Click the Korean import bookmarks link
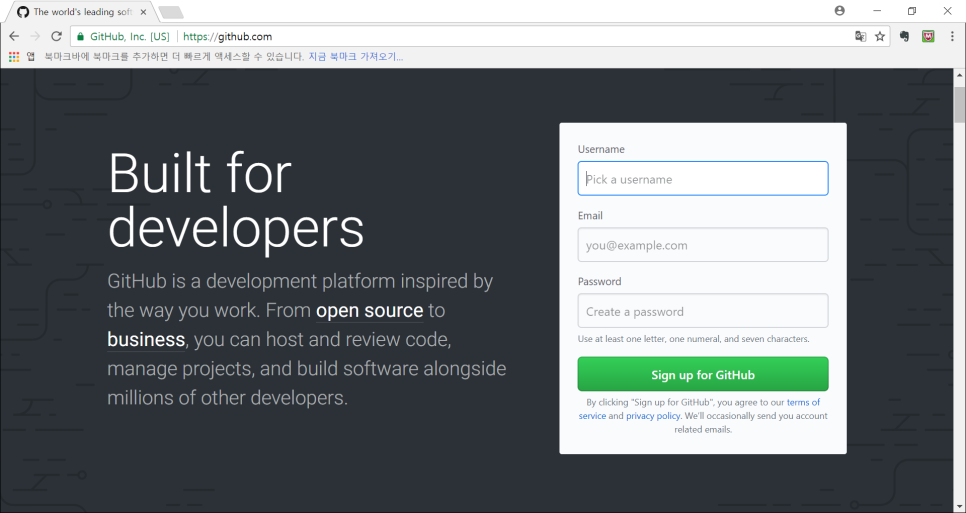The height and width of the screenshot is (513, 966). pos(355,57)
